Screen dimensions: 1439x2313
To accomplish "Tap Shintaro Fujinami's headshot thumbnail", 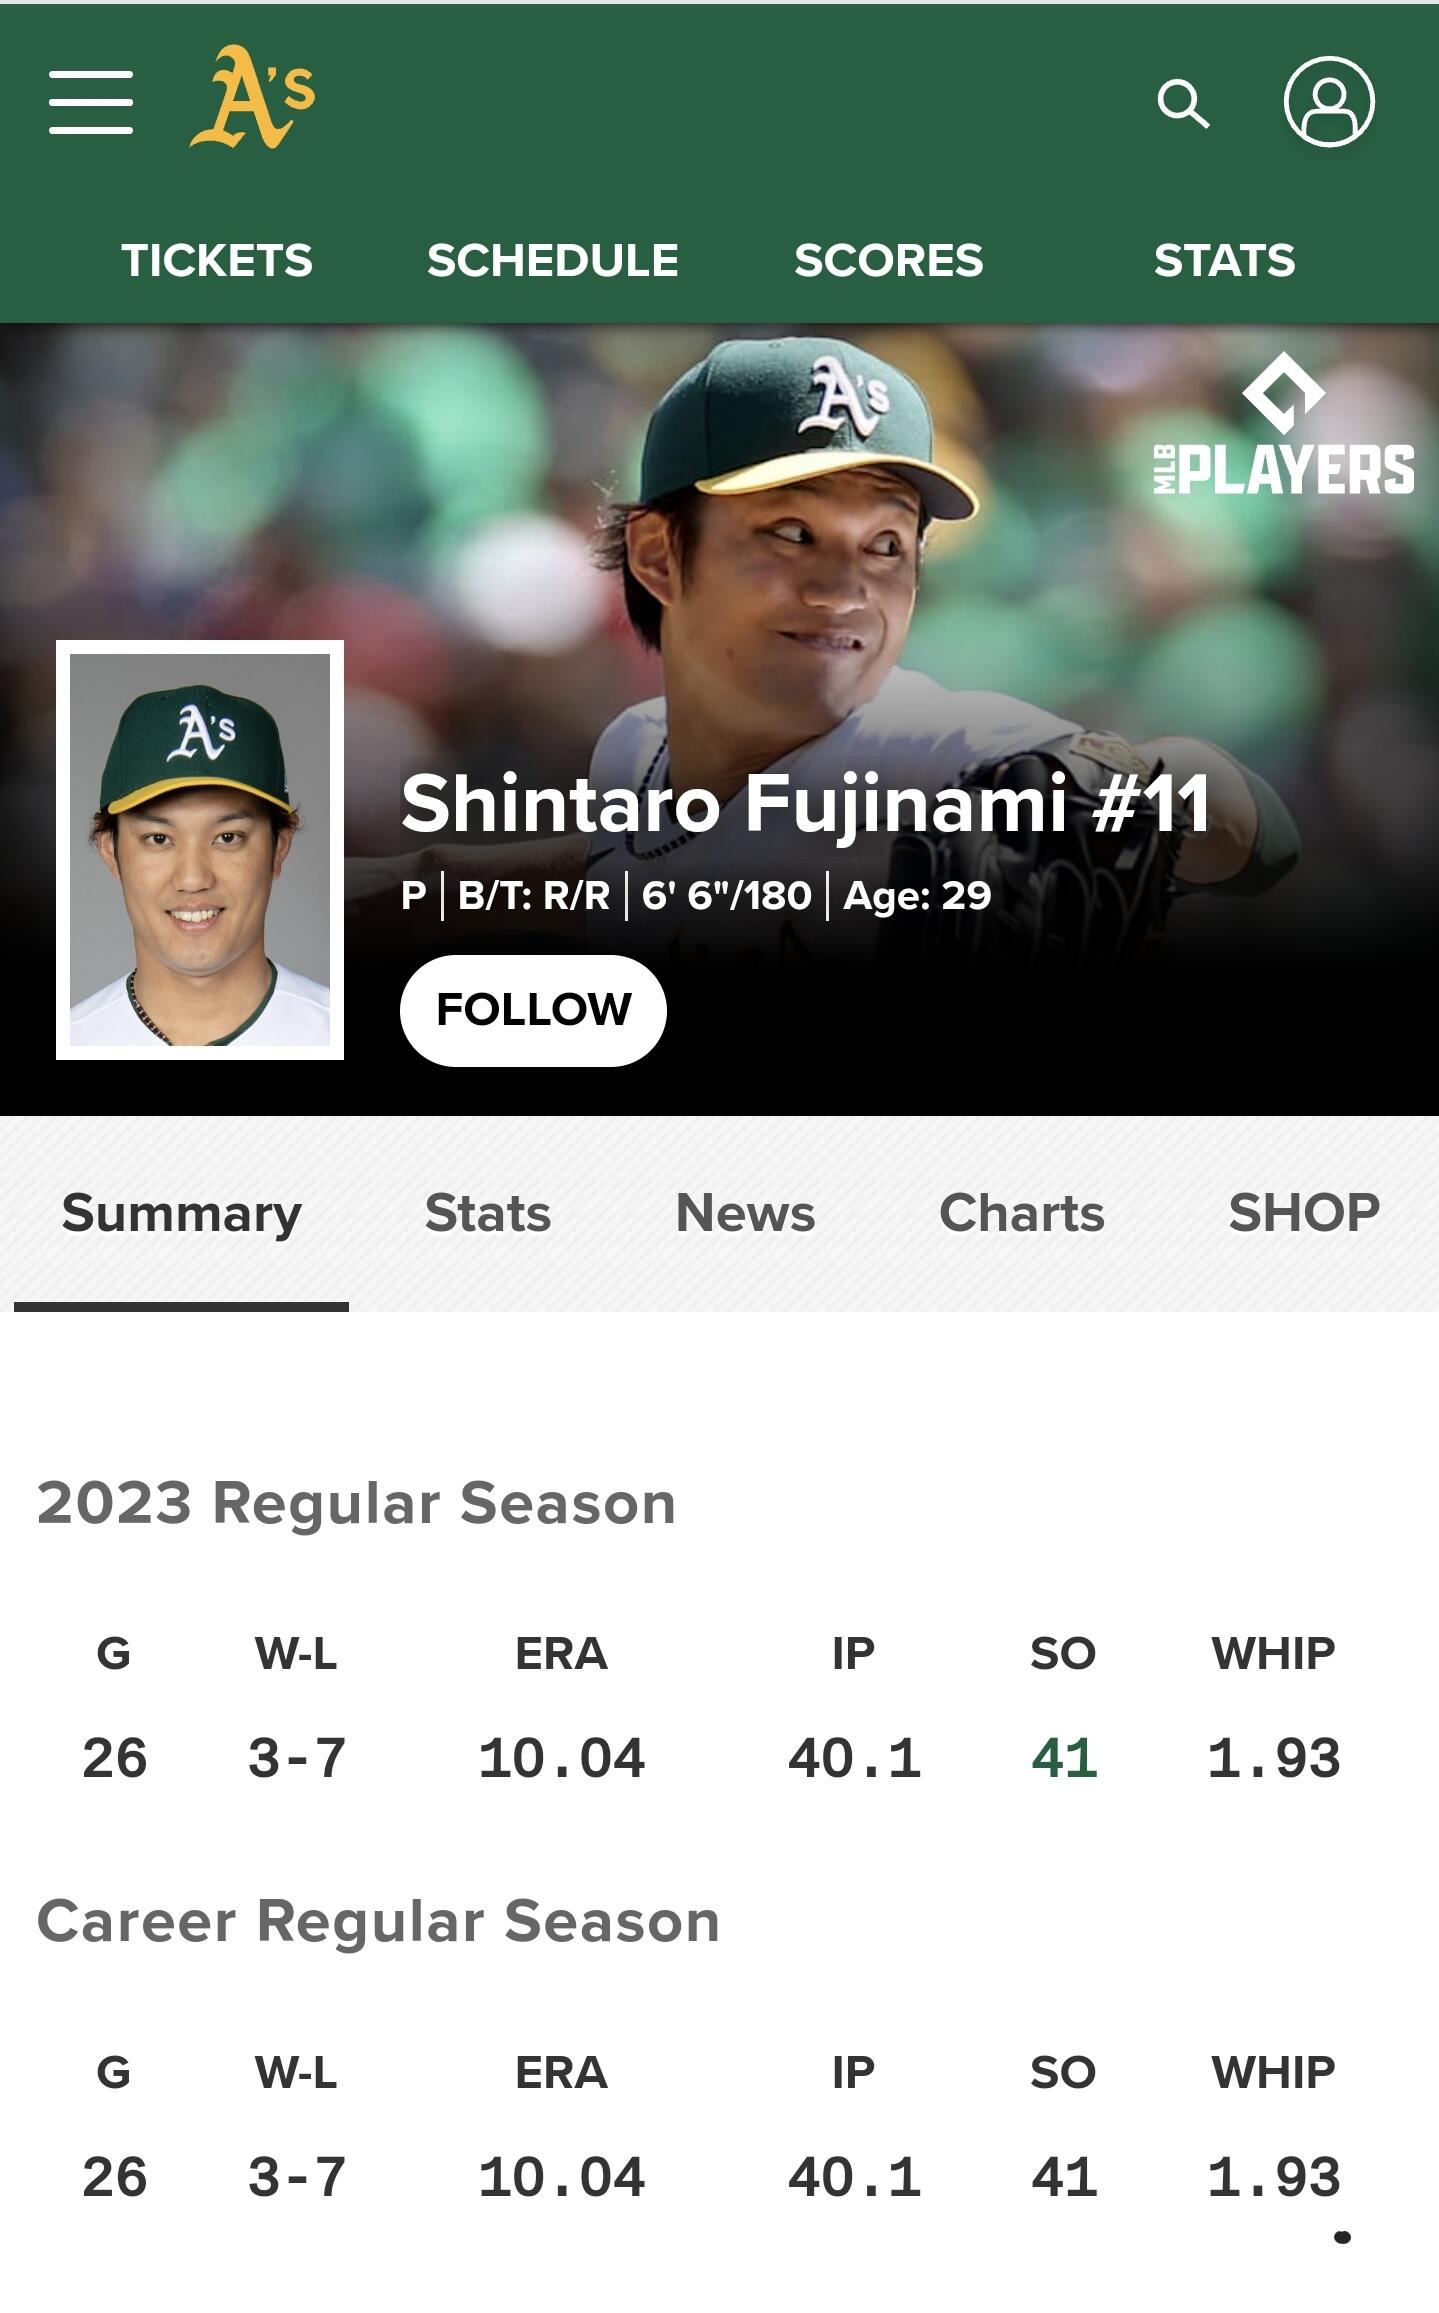I will click(200, 850).
